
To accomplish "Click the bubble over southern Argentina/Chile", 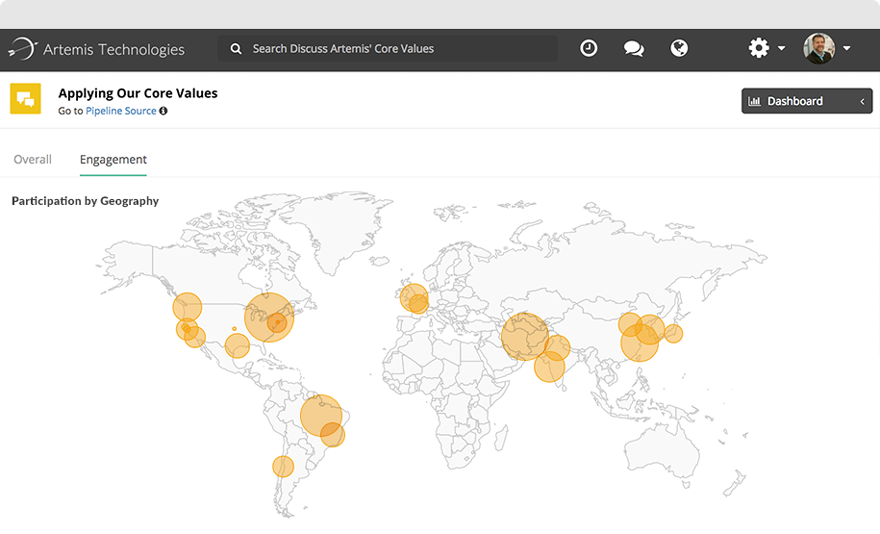I will pos(283,466).
